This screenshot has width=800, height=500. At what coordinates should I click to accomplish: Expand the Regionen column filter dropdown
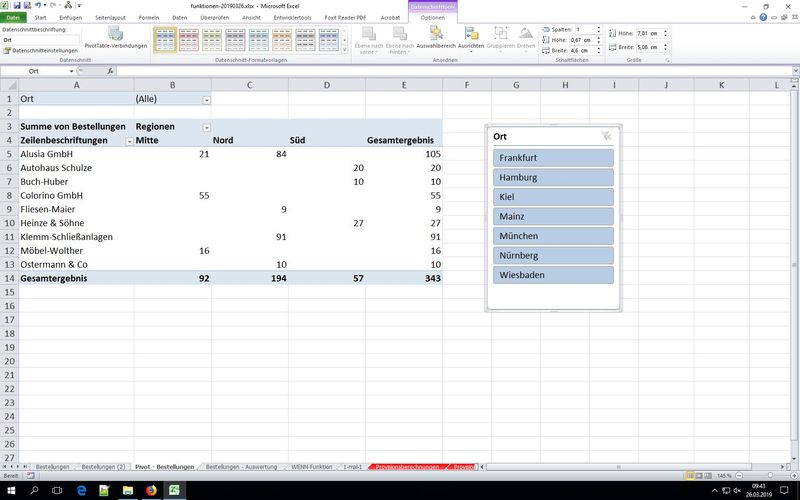[x=207, y=128]
